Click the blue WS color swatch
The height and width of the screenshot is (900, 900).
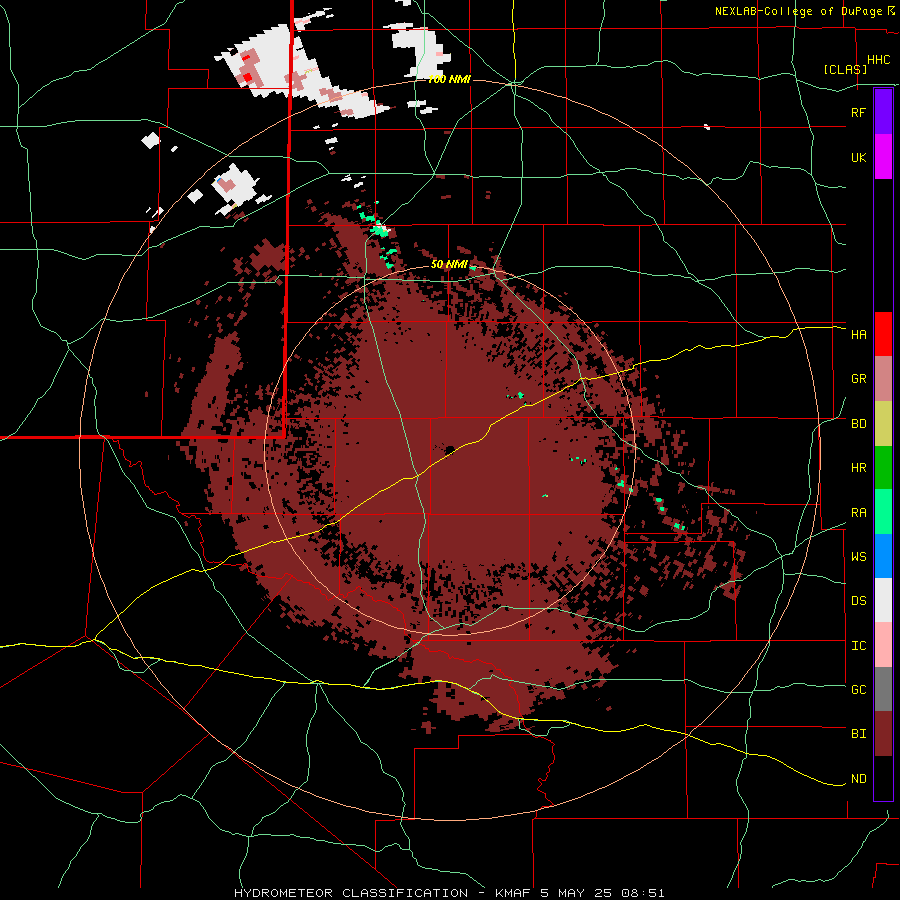883,556
